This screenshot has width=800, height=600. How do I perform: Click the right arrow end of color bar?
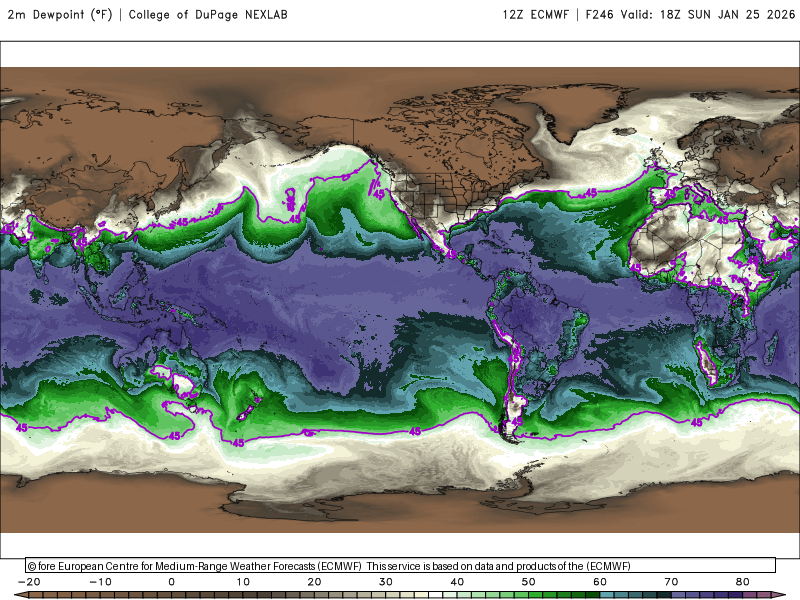pos(780,595)
